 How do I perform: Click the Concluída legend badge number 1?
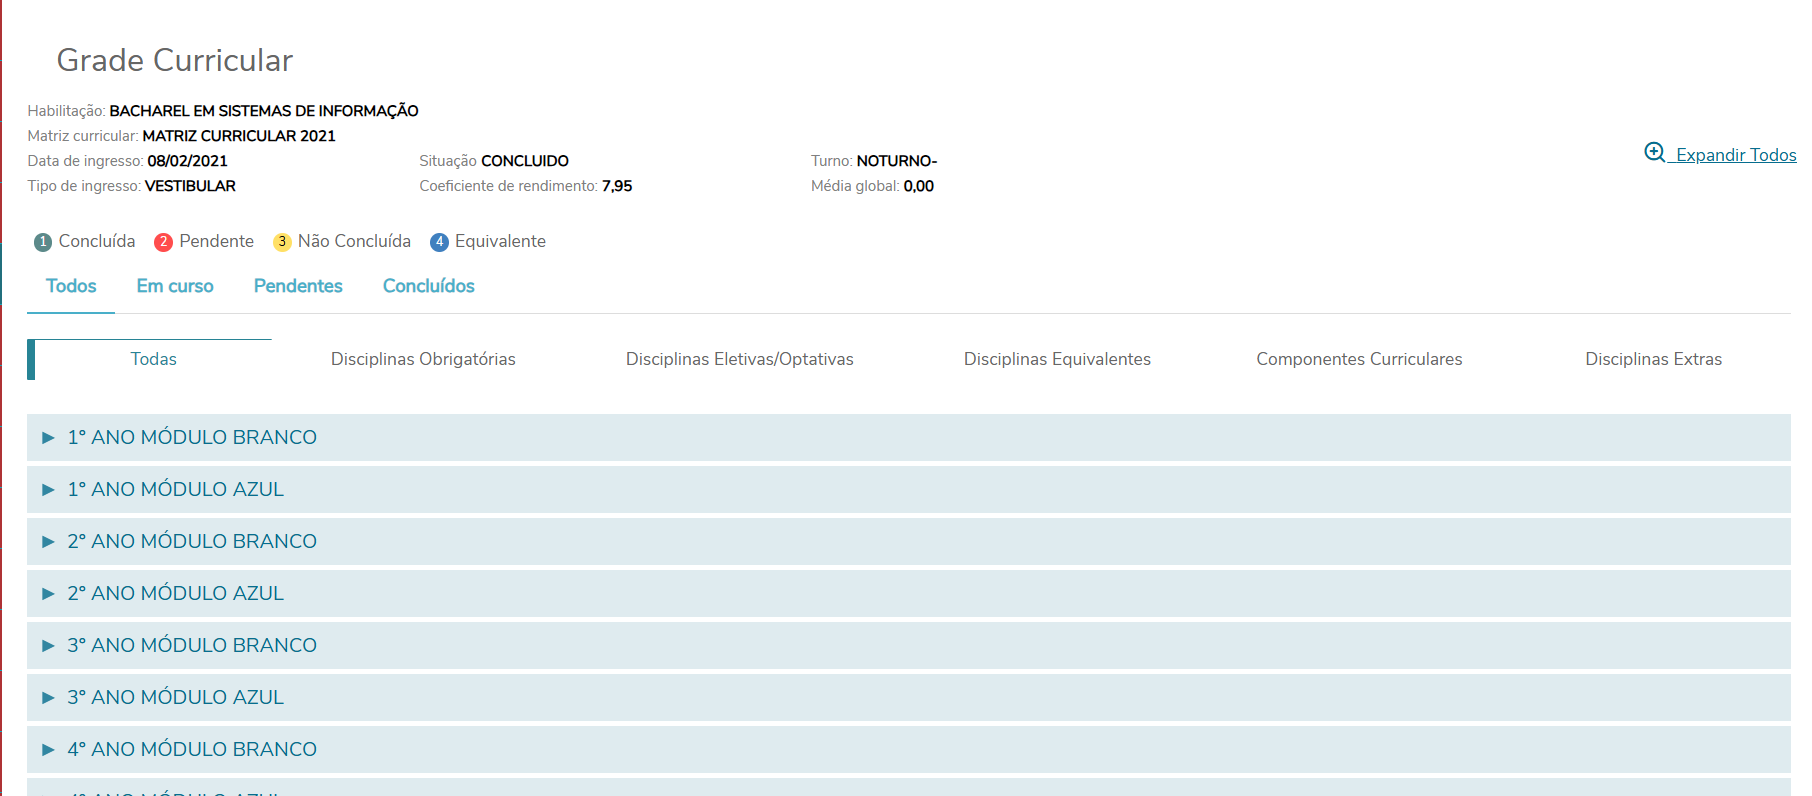[43, 242]
